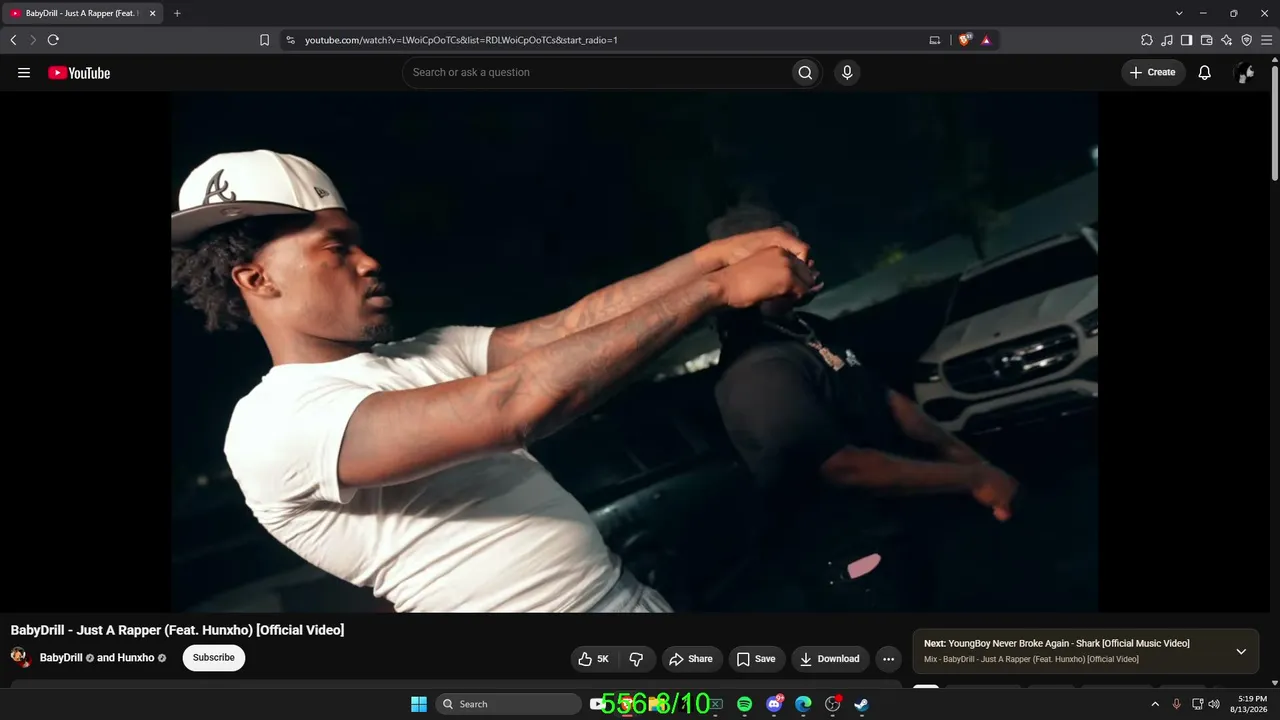Open the music note playlist icon
1280x720 pixels.
coord(1167,40)
